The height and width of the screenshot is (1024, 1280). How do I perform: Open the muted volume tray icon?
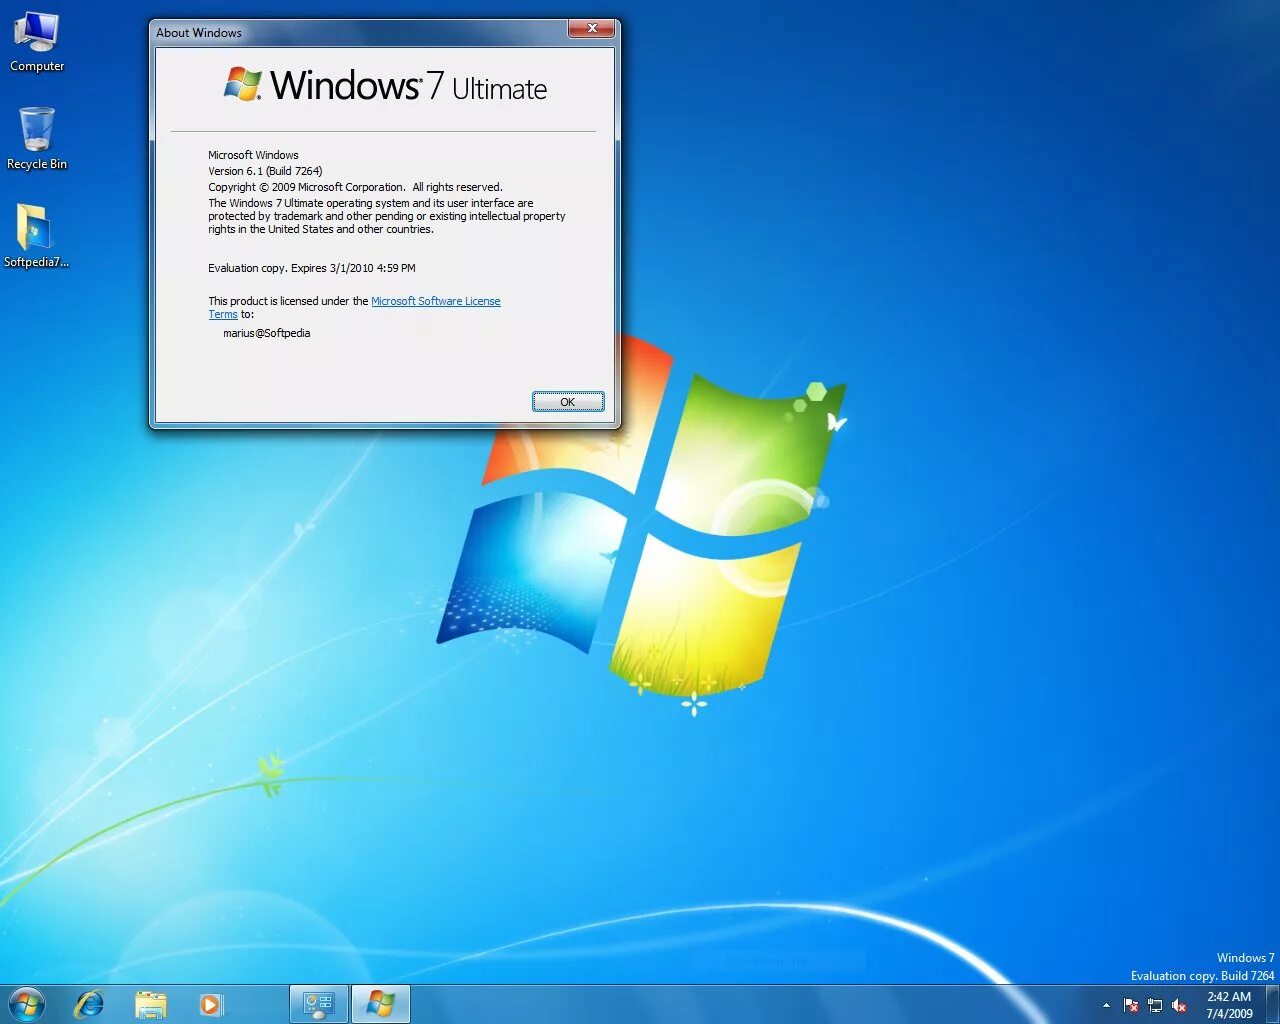1179,1005
